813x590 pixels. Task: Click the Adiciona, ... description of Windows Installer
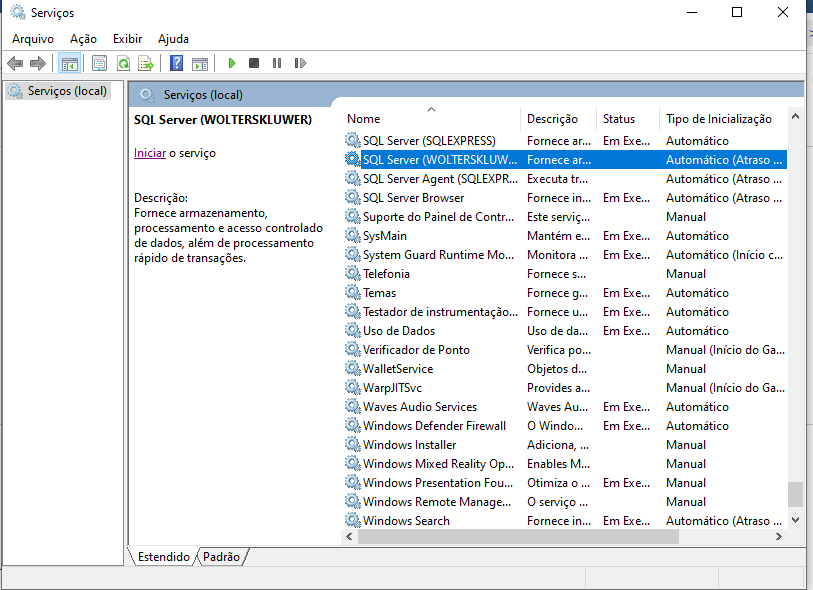click(x=558, y=445)
